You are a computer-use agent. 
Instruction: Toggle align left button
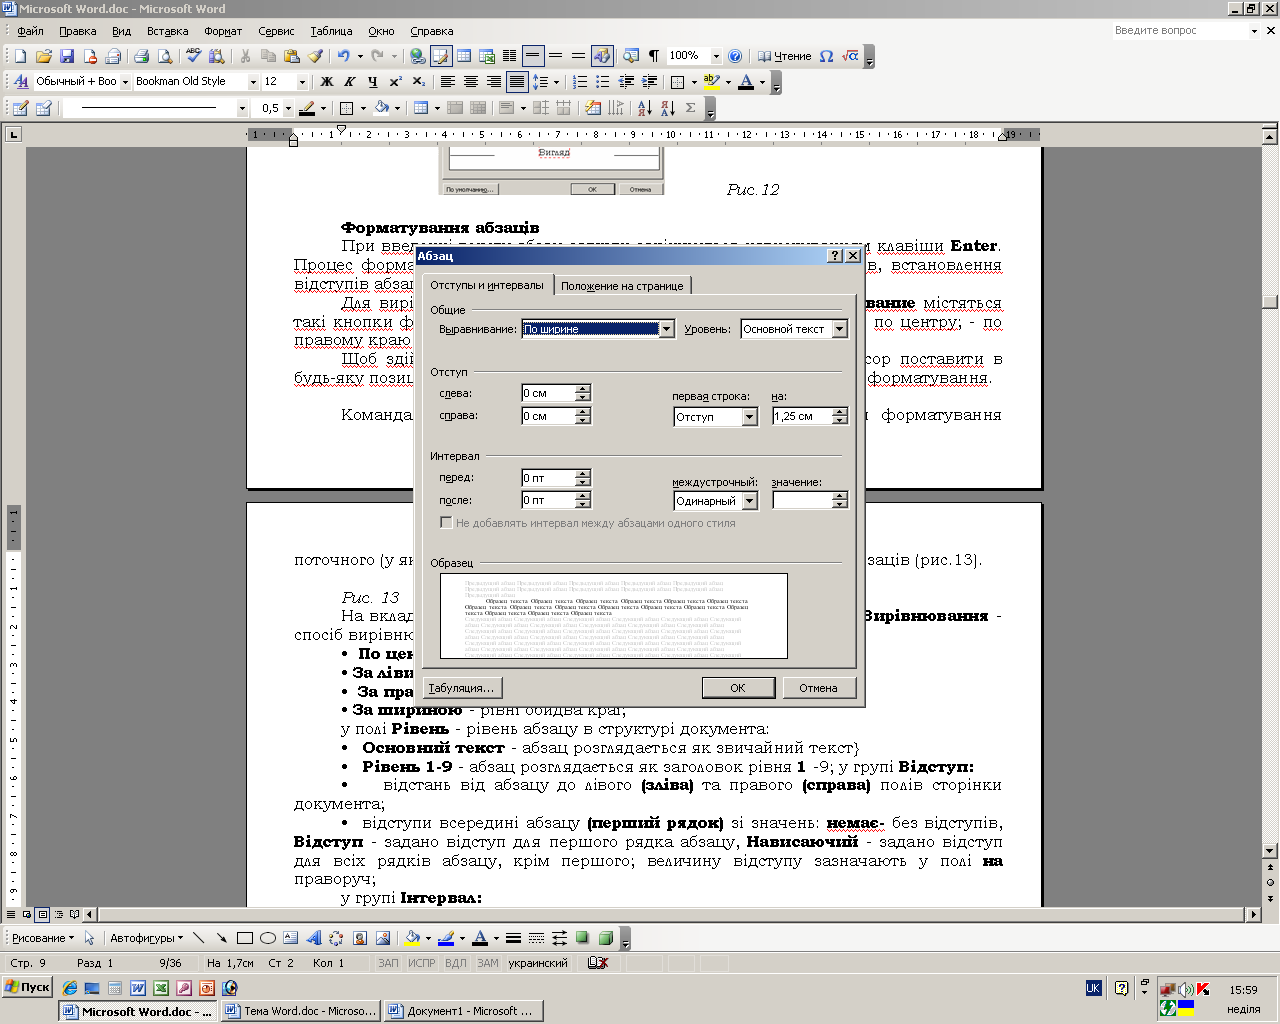[x=447, y=82]
